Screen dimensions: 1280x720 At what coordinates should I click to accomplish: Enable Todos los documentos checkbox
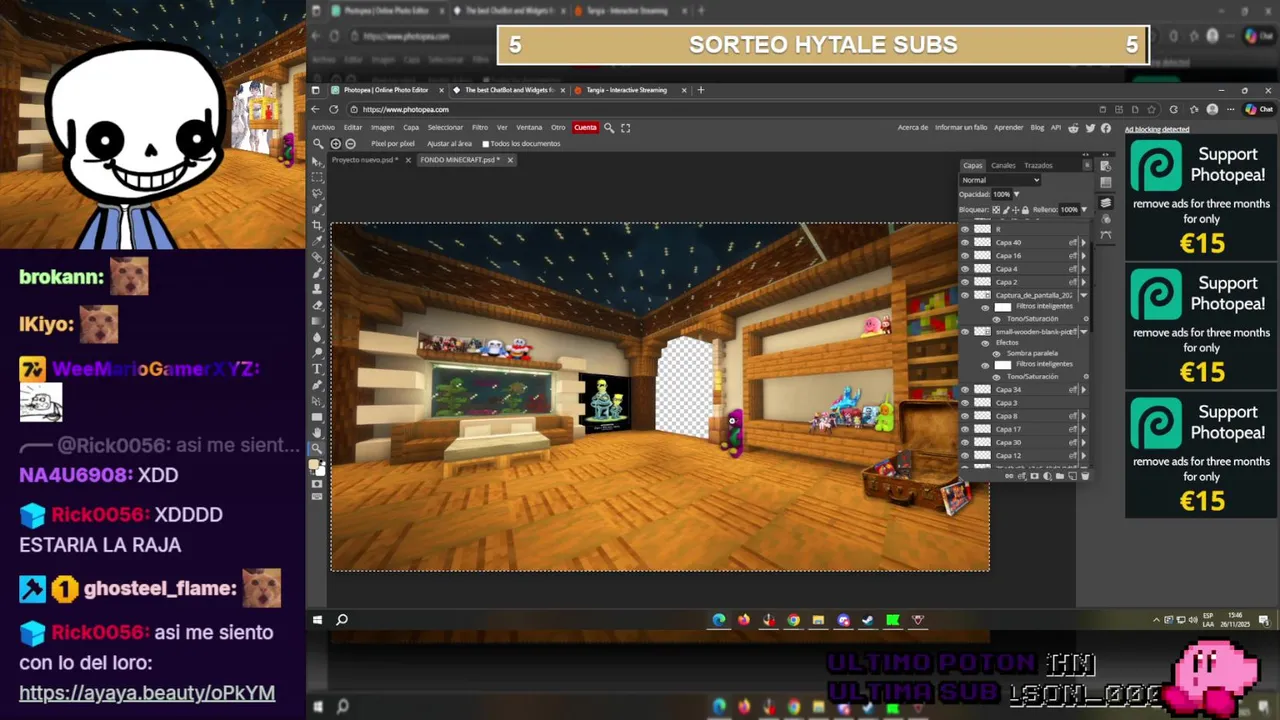click(x=486, y=143)
